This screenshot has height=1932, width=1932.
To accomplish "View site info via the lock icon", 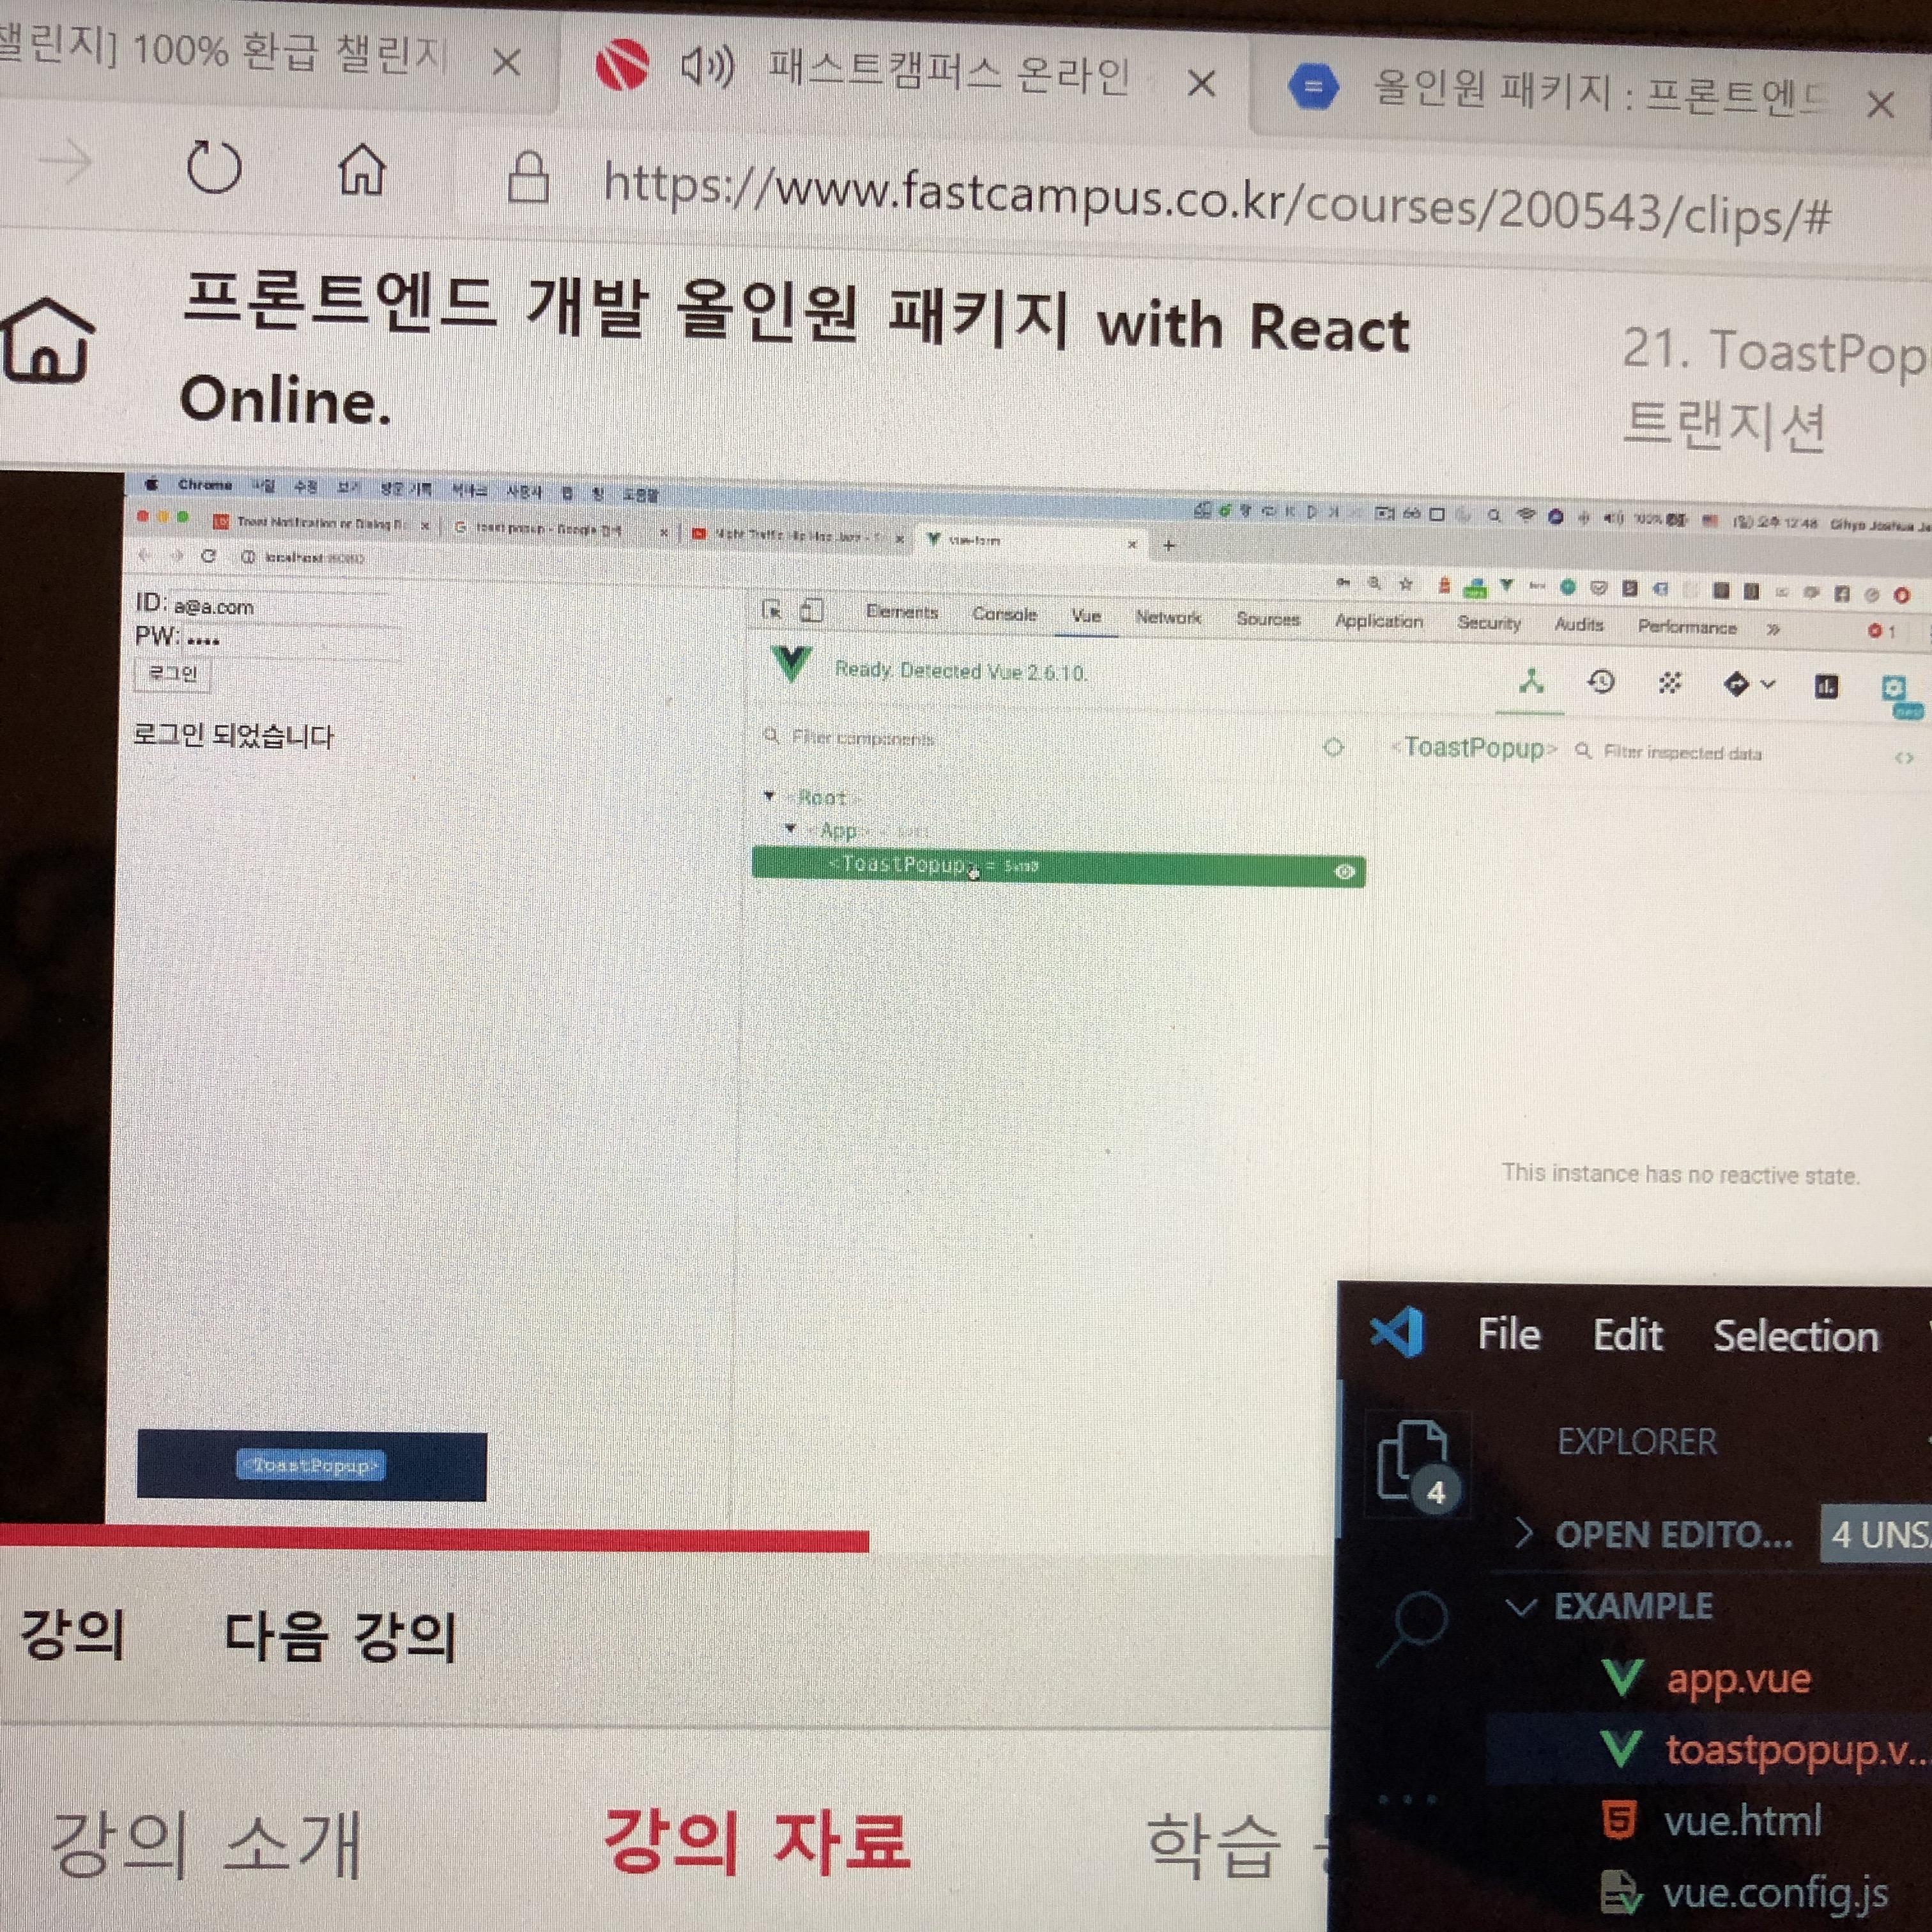I will [528, 177].
